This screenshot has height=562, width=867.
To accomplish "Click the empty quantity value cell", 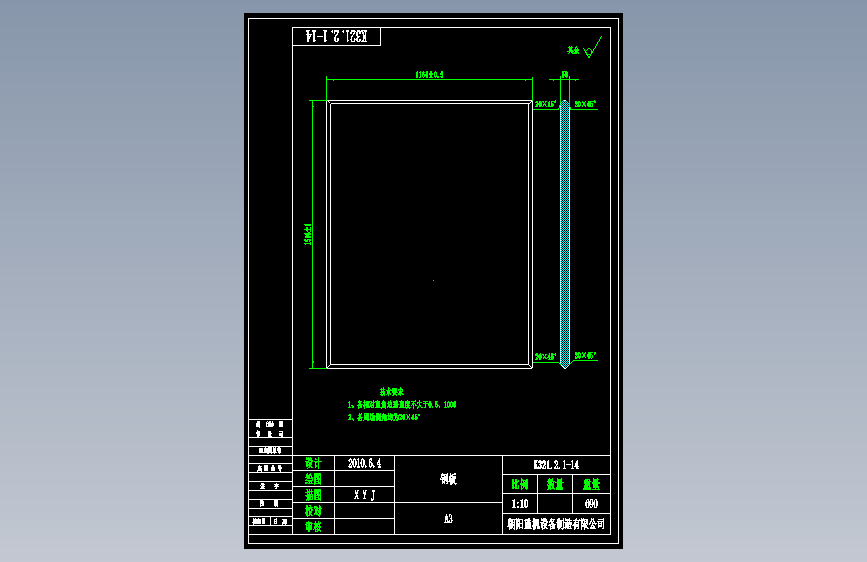I will (555, 504).
